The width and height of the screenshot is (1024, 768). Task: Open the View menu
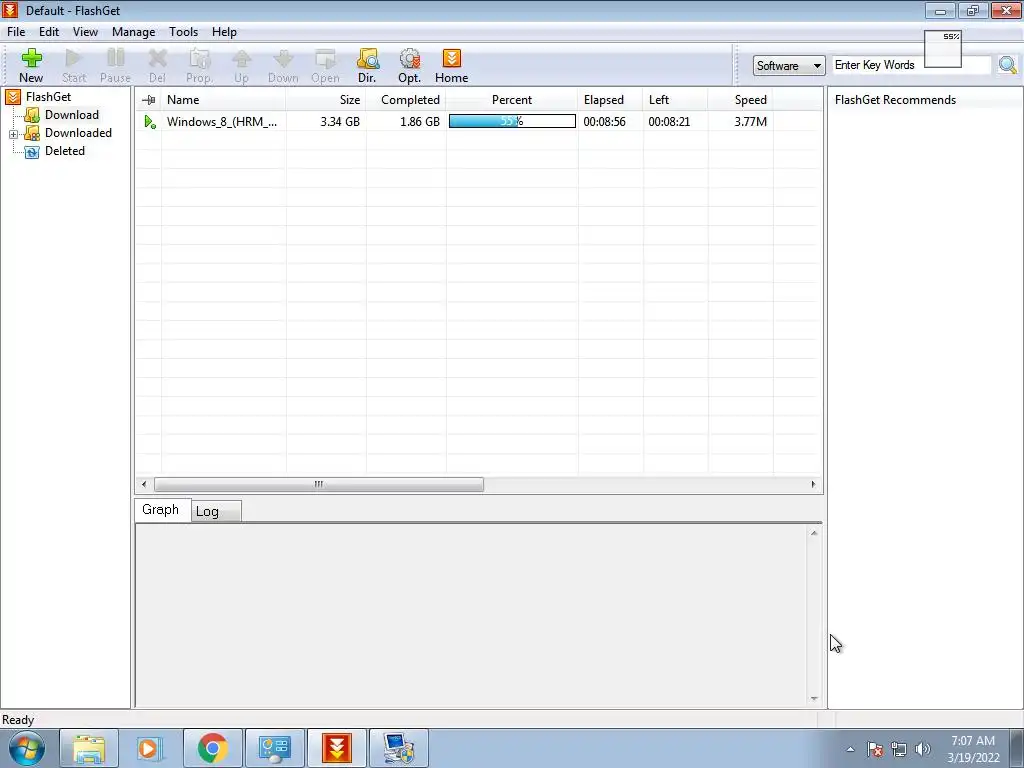pos(85,32)
